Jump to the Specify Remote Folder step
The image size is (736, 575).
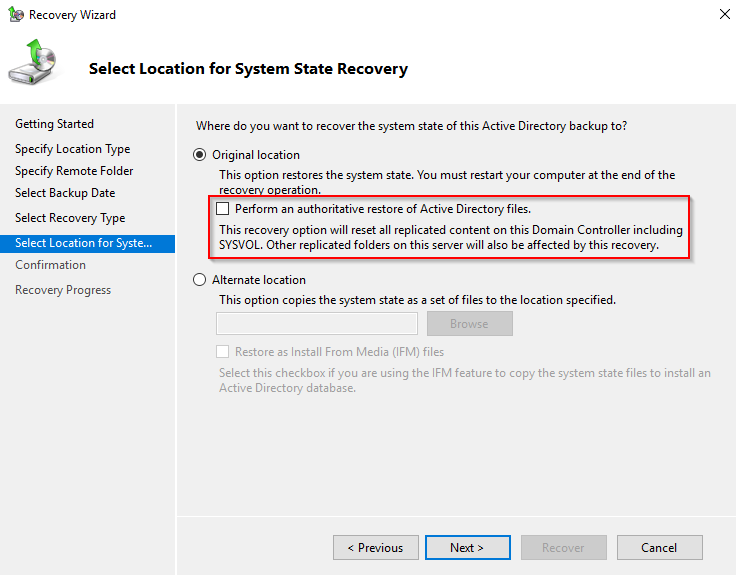(74, 171)
